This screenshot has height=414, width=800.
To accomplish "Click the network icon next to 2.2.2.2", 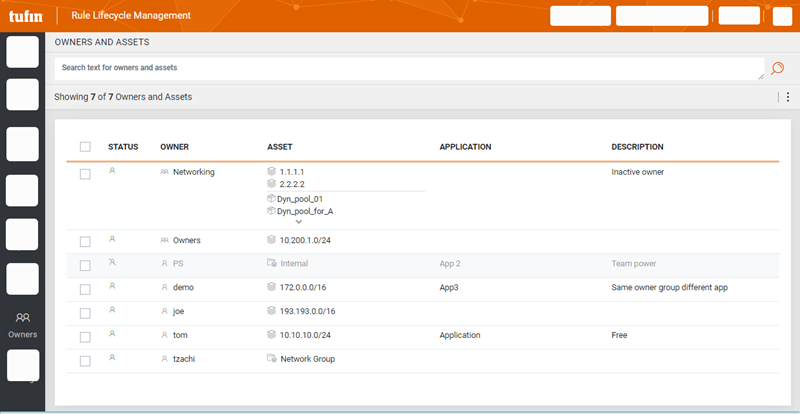I will [271, 183].
